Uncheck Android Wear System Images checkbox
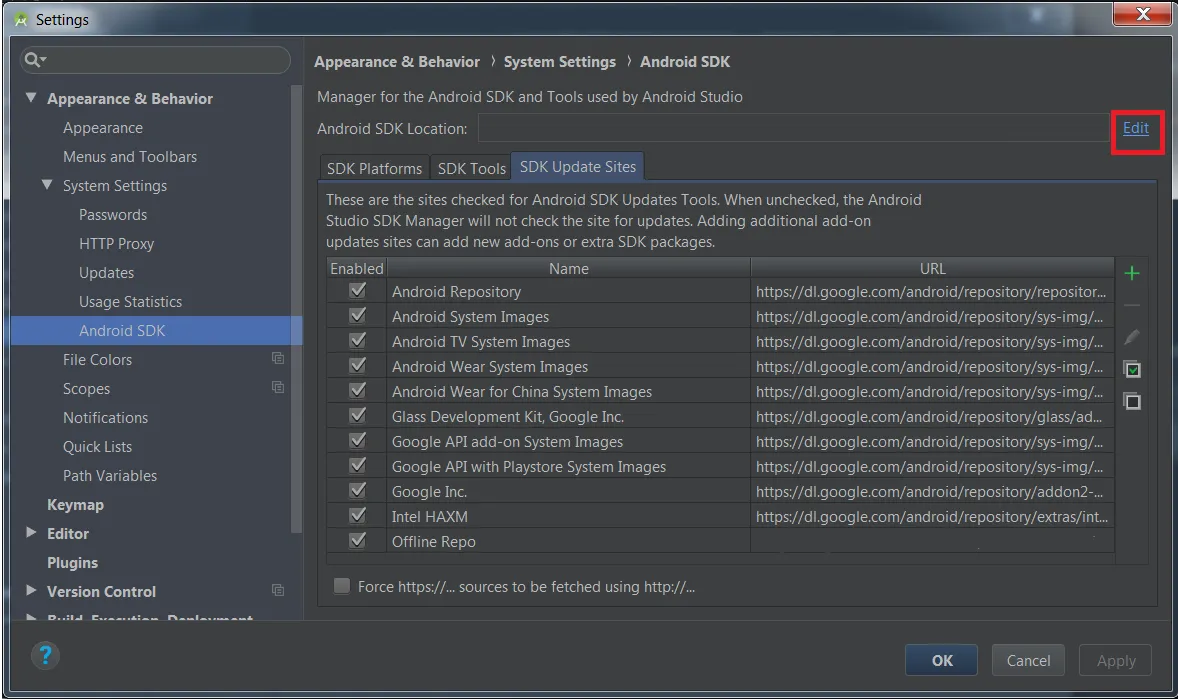Viewport: 1178px width, 699px height. (358, 365)
